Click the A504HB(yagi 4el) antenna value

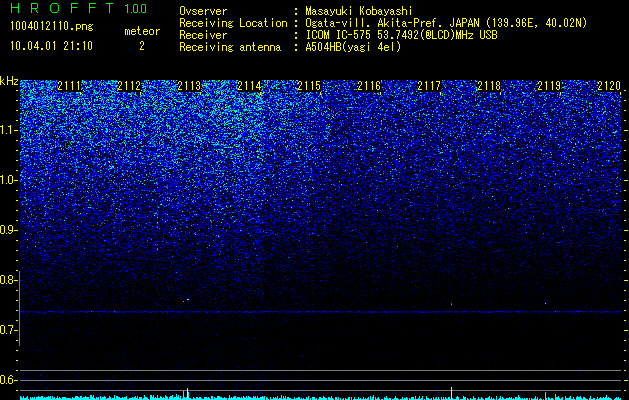(353, 47)
